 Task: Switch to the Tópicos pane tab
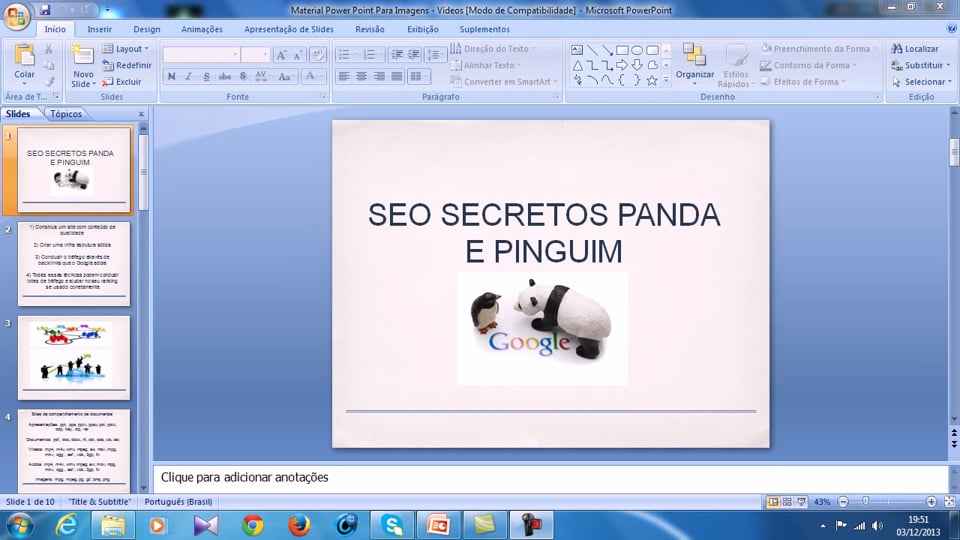tap(66, 114)
